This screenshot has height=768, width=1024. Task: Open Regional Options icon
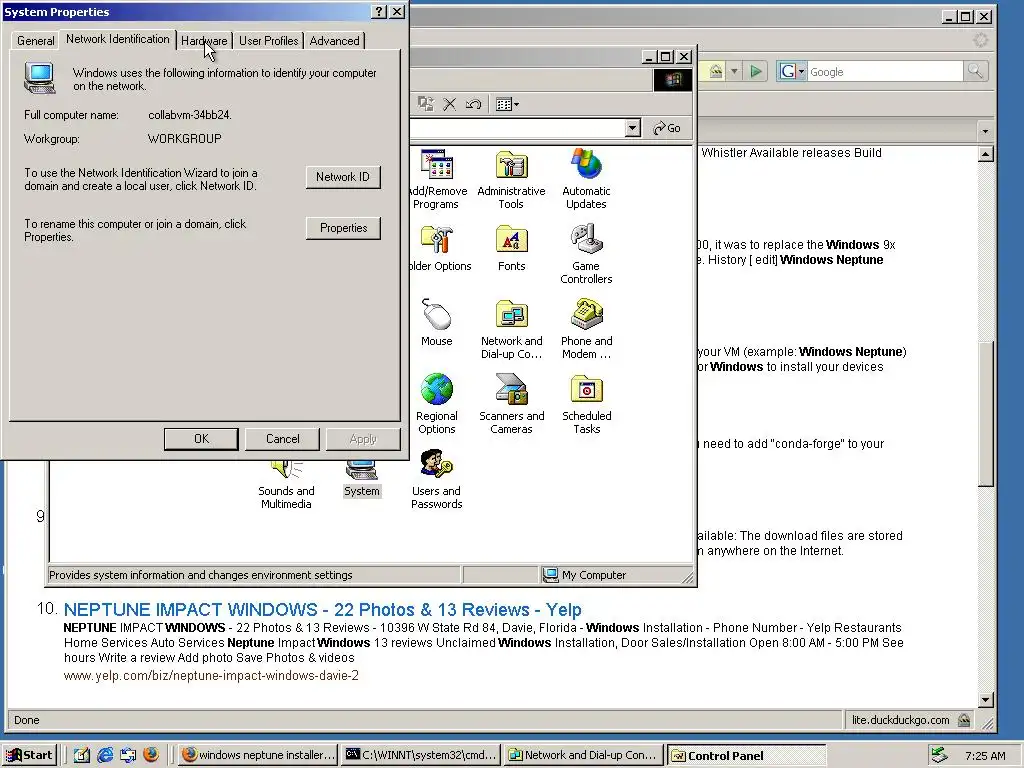(x=436, y=404)
